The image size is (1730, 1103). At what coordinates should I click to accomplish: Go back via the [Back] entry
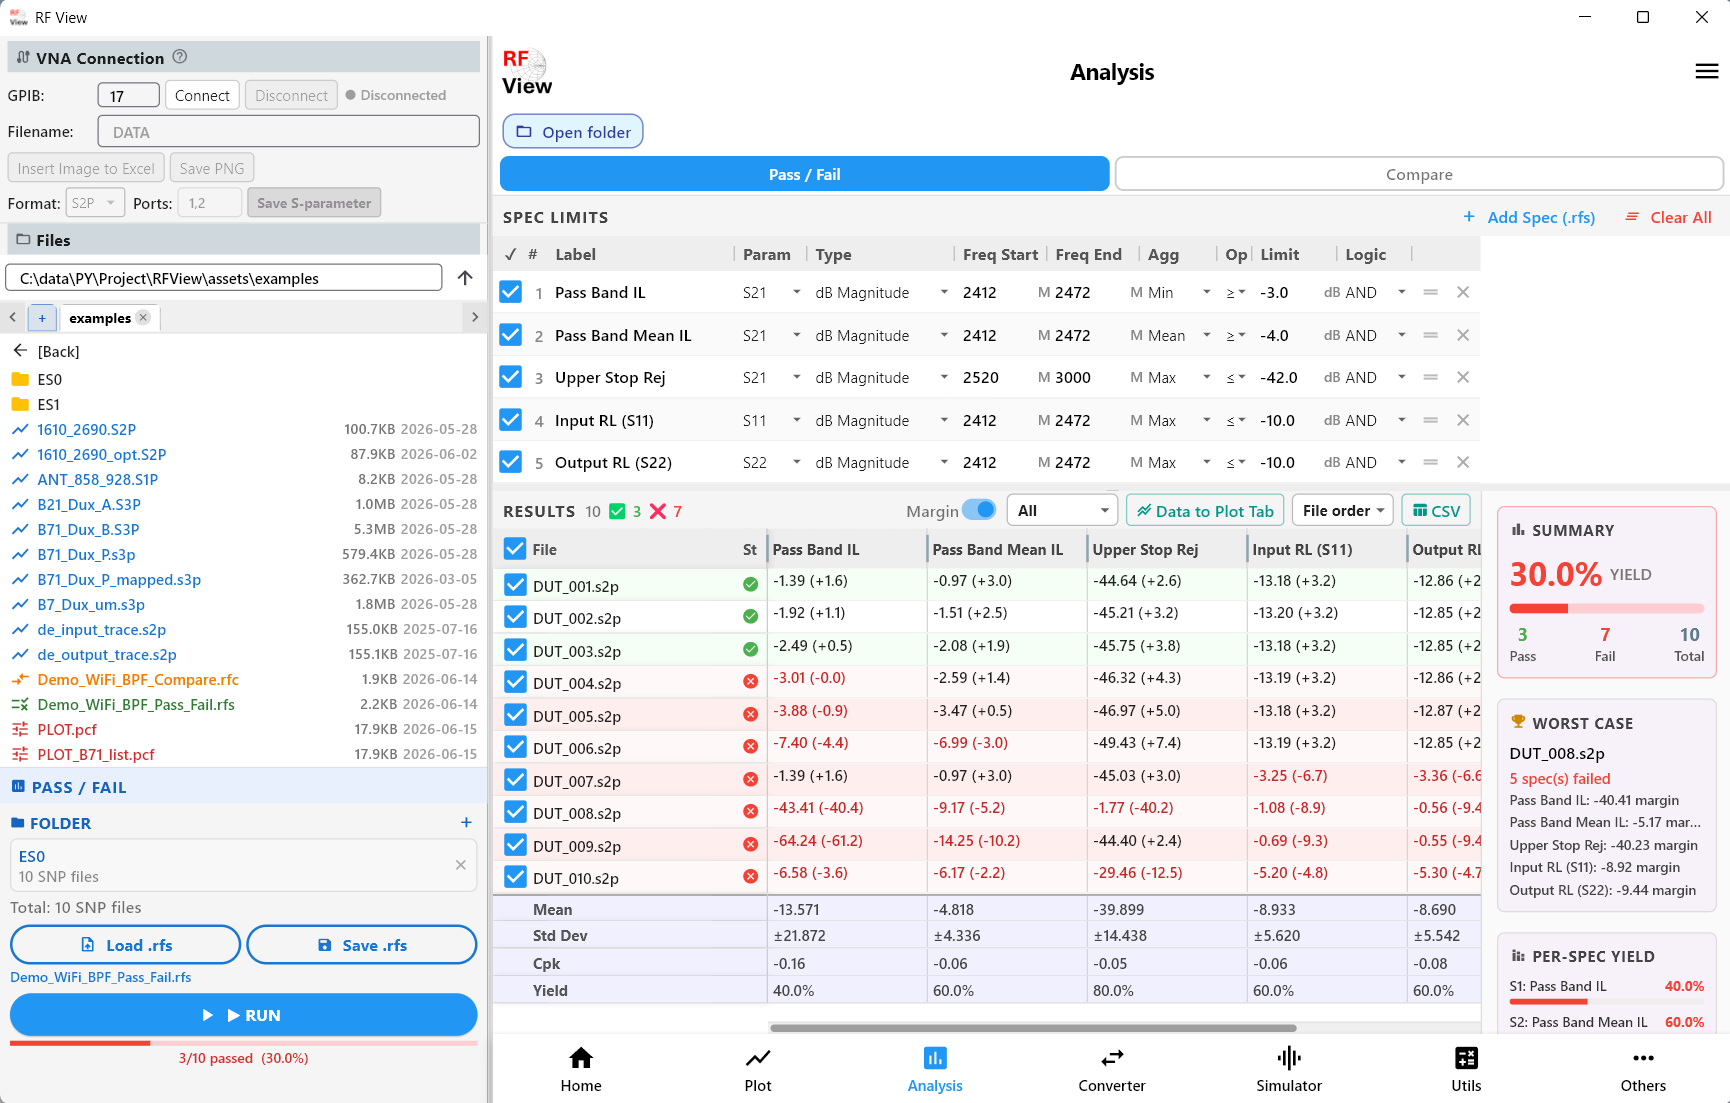click(58, 351)
